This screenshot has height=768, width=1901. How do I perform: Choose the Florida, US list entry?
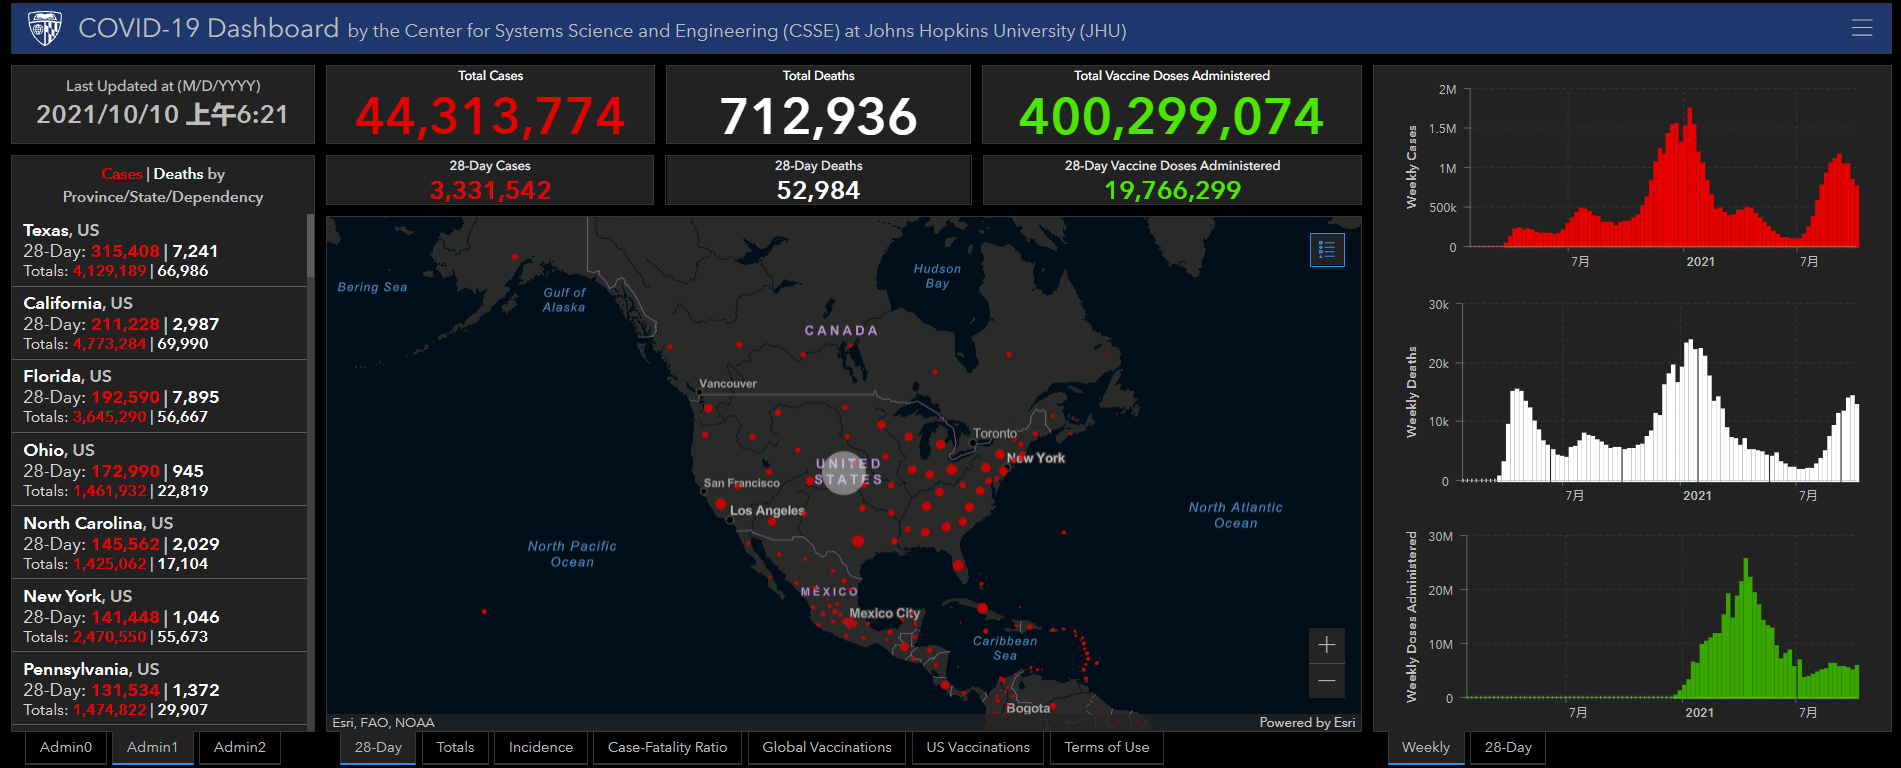(159, 396)
